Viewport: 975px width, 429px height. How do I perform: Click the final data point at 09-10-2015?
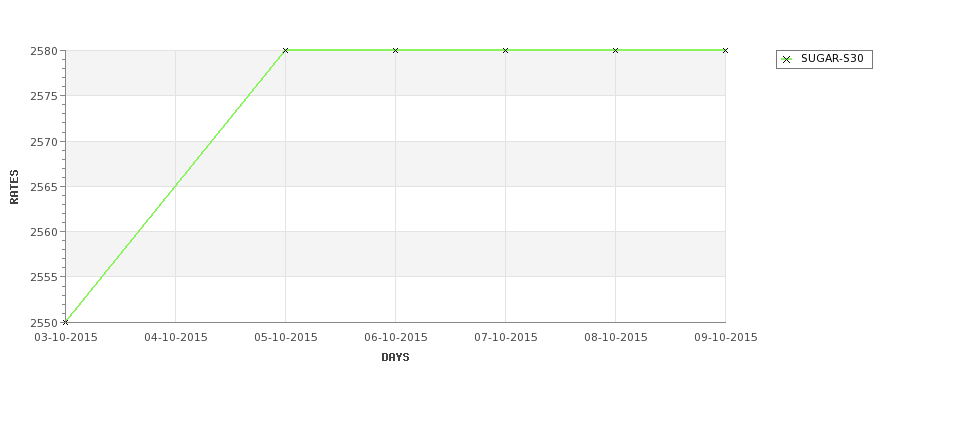pyautogui.click(x=726, y=50)
